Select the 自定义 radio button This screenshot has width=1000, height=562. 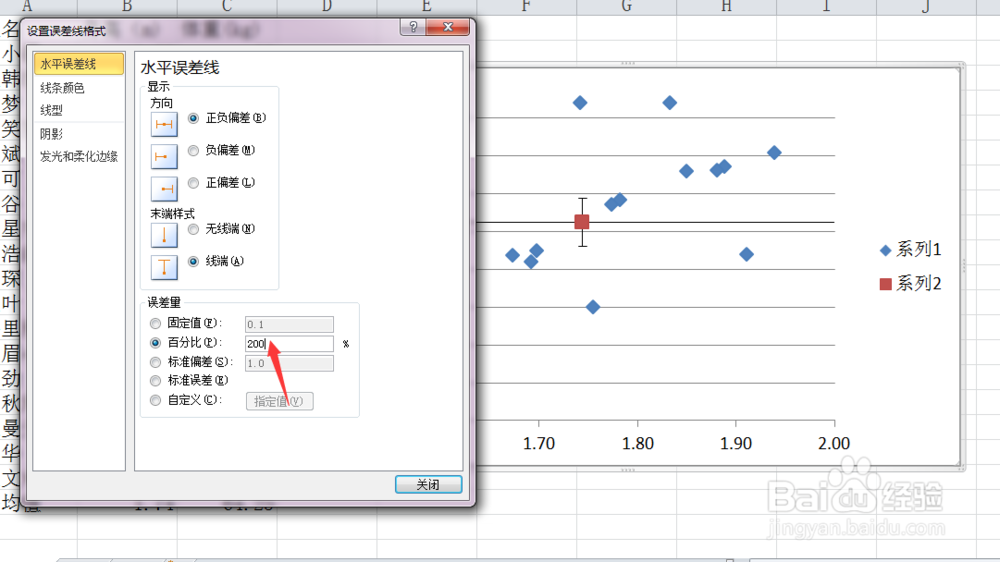[x=155, y=401]
